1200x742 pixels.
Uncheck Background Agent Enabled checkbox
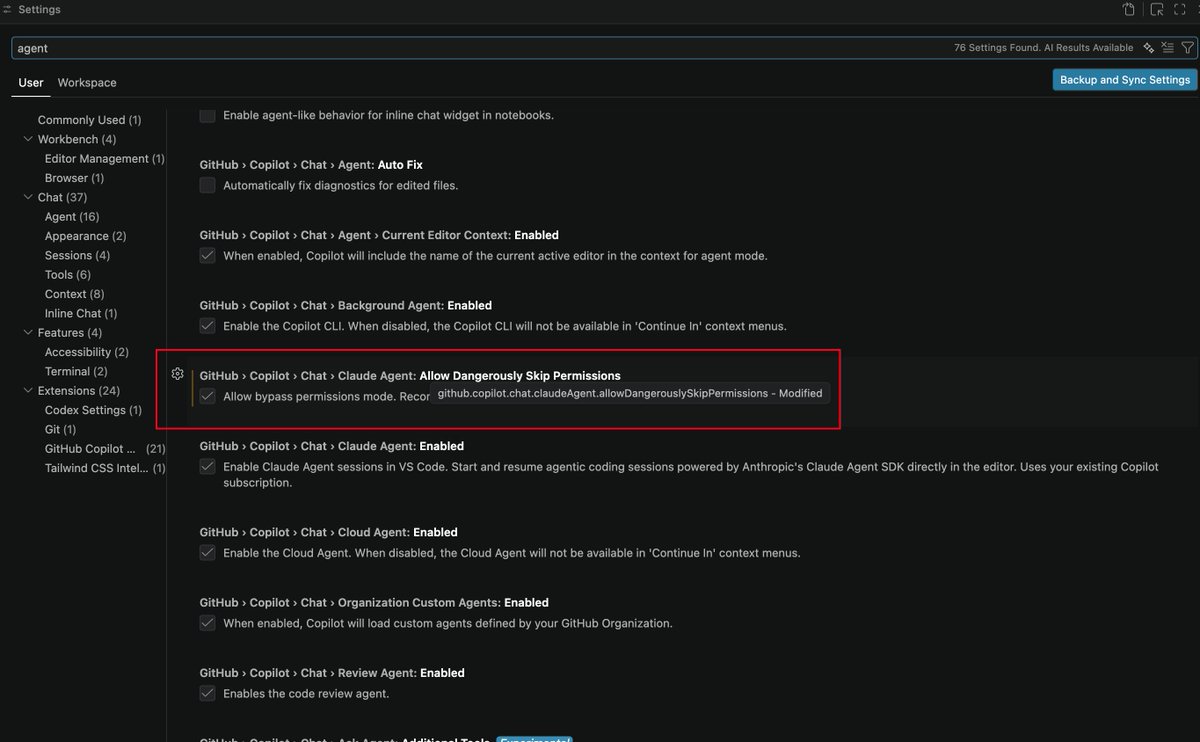tap(207, 325)
